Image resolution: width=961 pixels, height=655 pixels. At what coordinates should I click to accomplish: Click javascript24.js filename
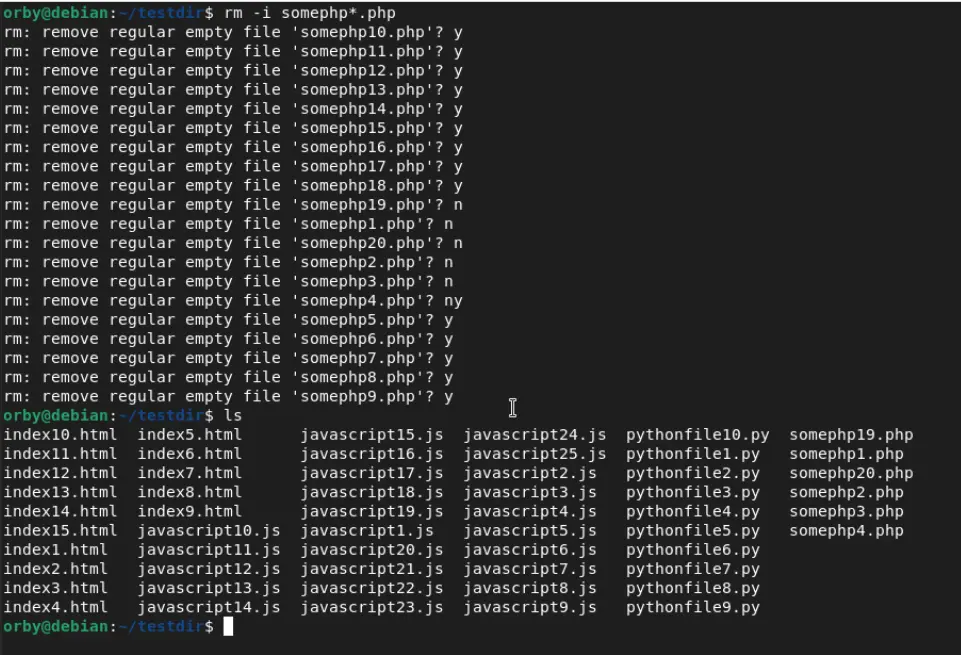pos(534,435)
